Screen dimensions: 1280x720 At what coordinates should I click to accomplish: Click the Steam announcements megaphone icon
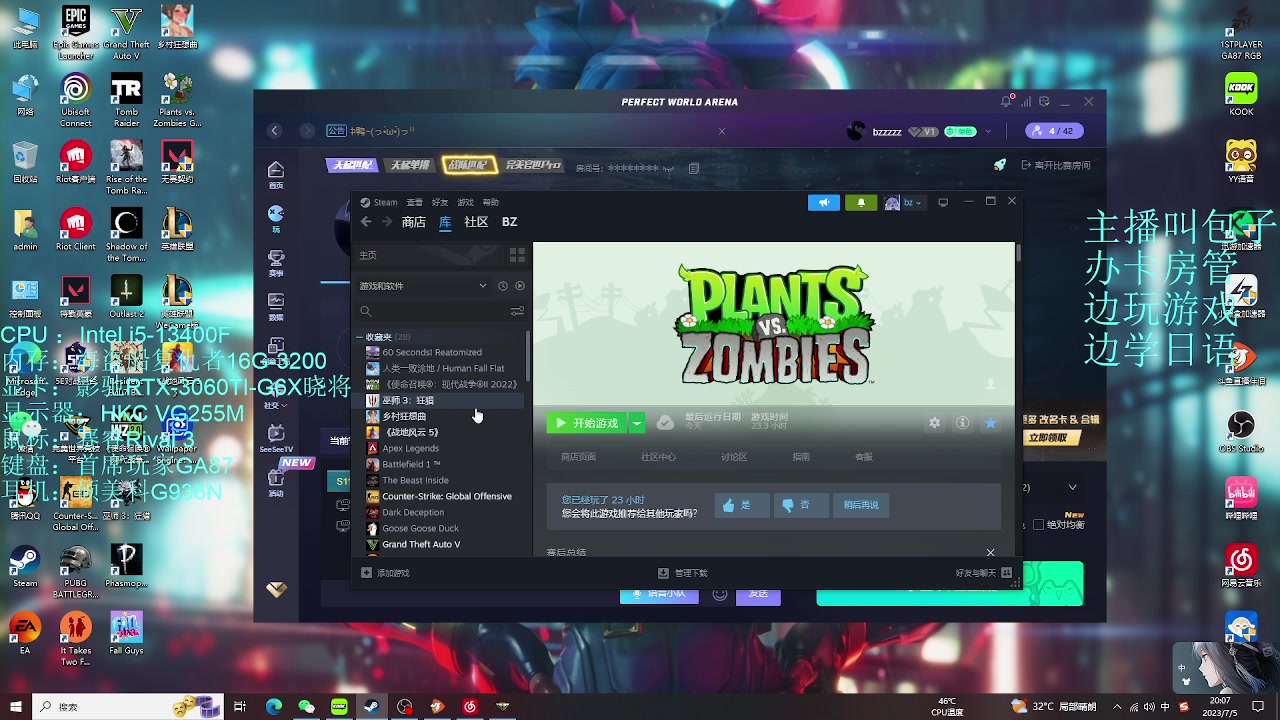(x=824, y=202)
